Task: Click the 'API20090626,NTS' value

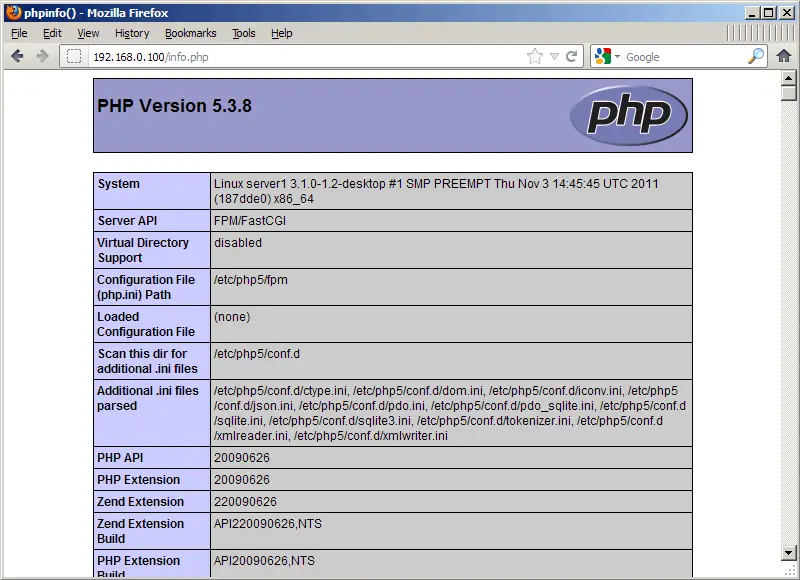Action: (x=264, y=561)
